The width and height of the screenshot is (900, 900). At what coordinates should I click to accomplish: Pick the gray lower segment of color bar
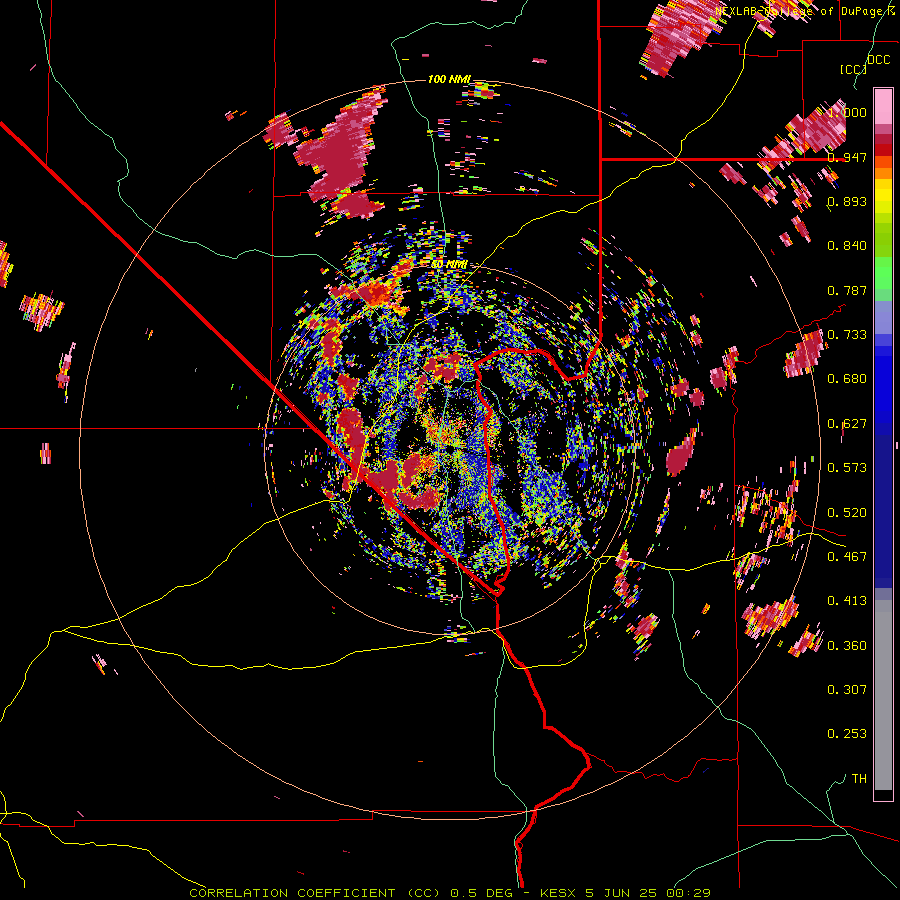click(x=883, y=695)
